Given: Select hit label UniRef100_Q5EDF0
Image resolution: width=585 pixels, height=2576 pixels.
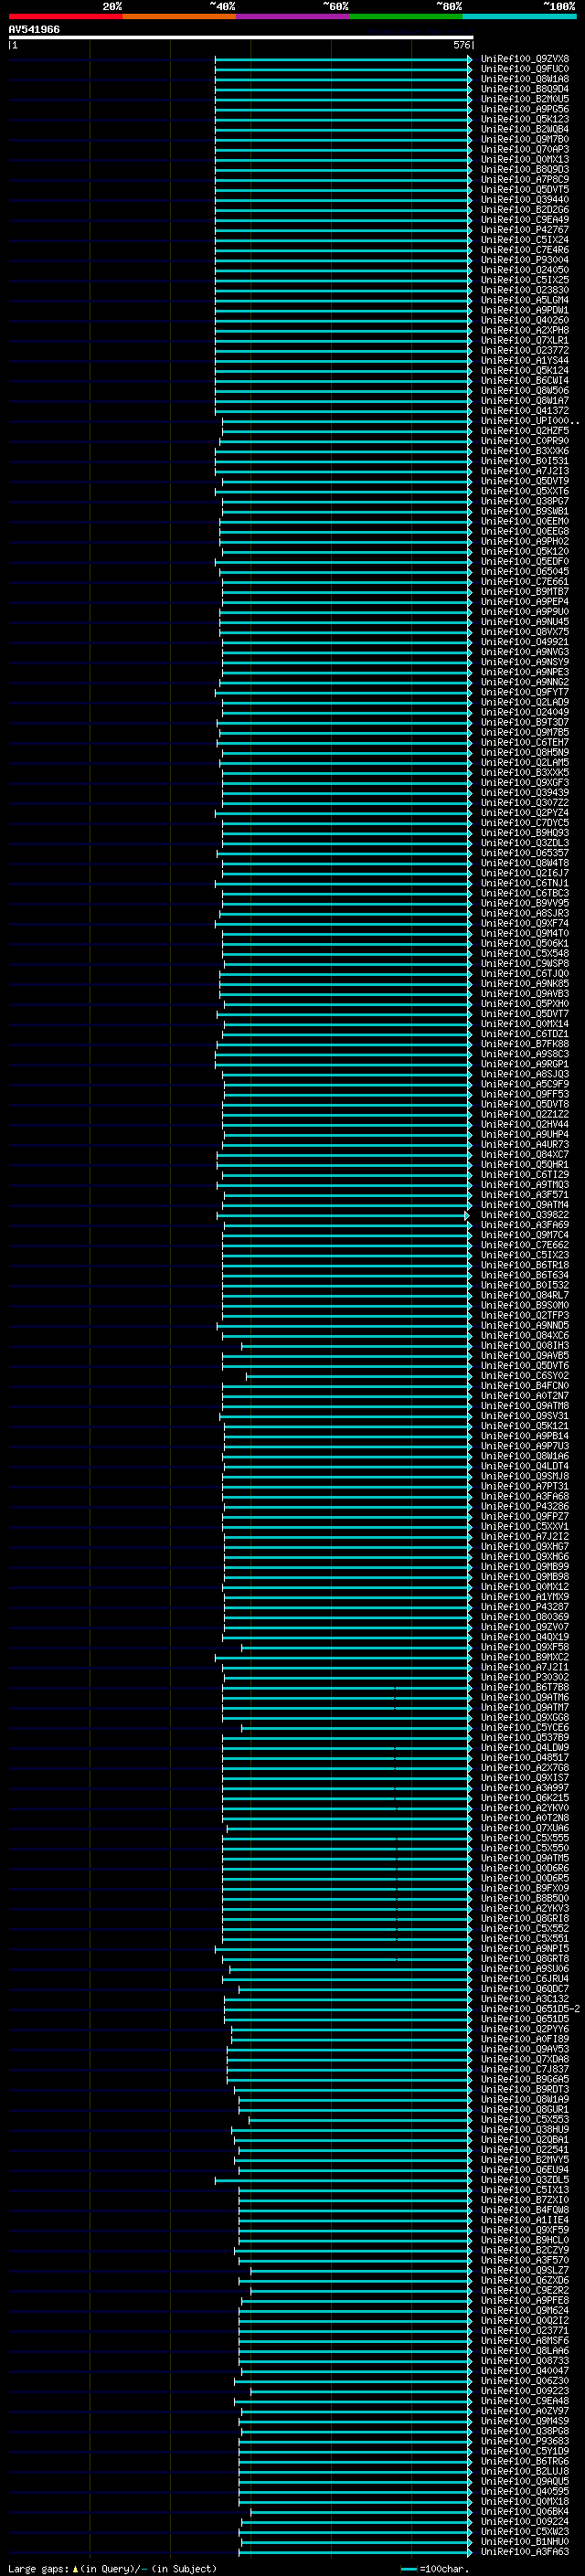Looking at the screenshot, I should (525, 561).
